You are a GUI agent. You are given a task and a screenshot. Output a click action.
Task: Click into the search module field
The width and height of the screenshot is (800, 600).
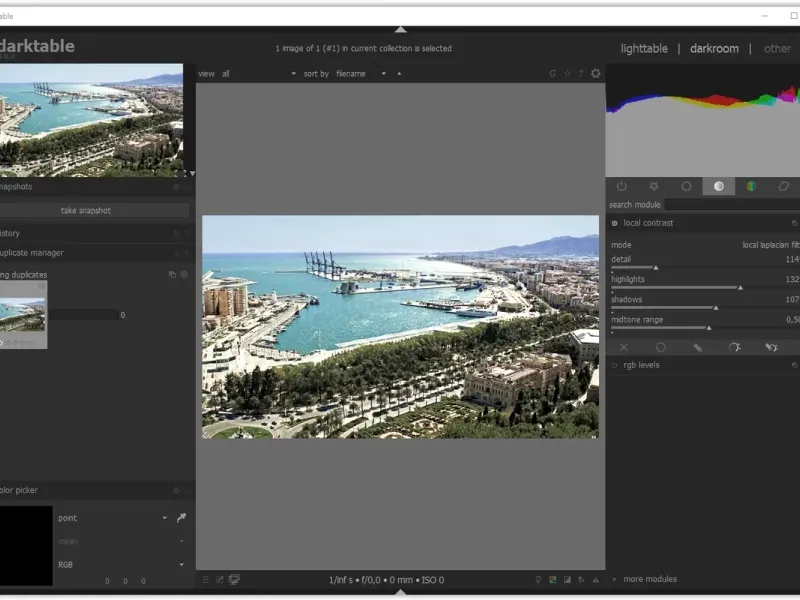(732, 205)
